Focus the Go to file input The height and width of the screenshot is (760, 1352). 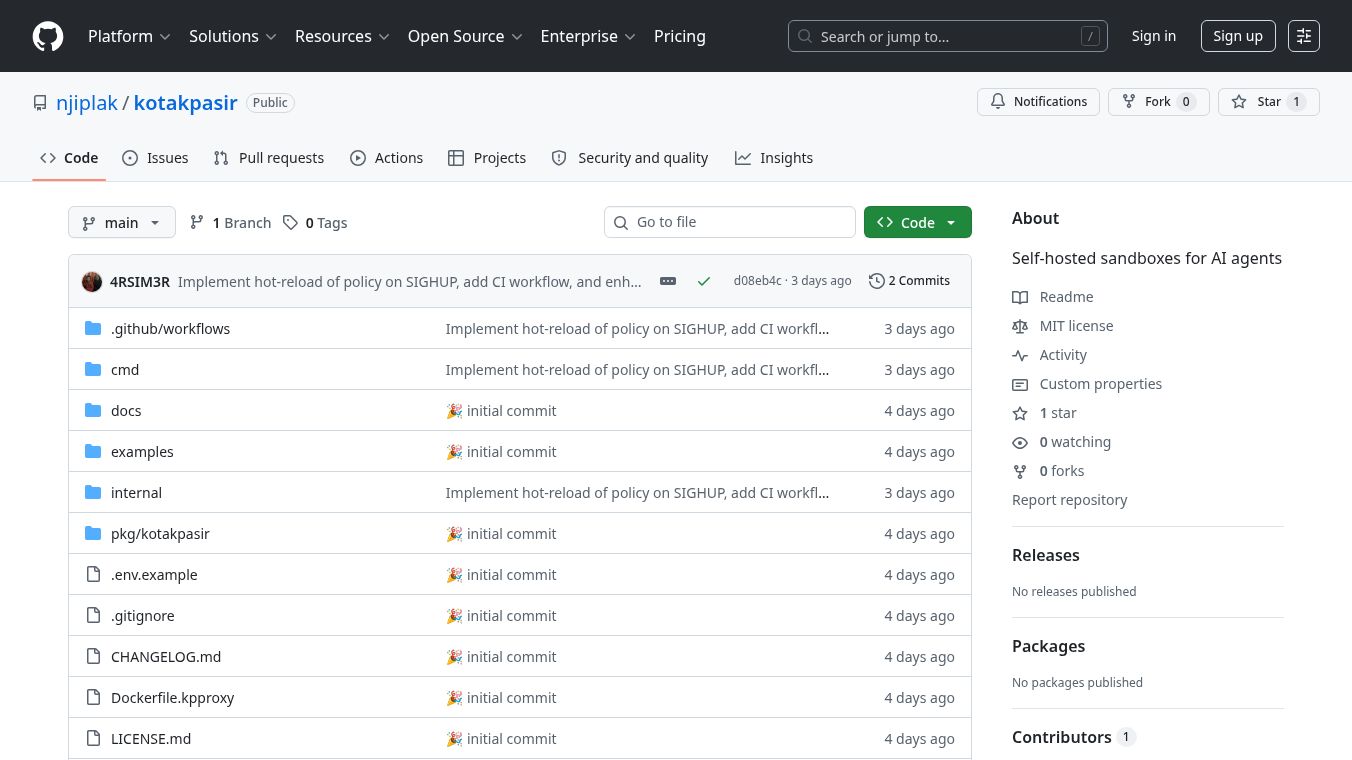click(730, 222)
